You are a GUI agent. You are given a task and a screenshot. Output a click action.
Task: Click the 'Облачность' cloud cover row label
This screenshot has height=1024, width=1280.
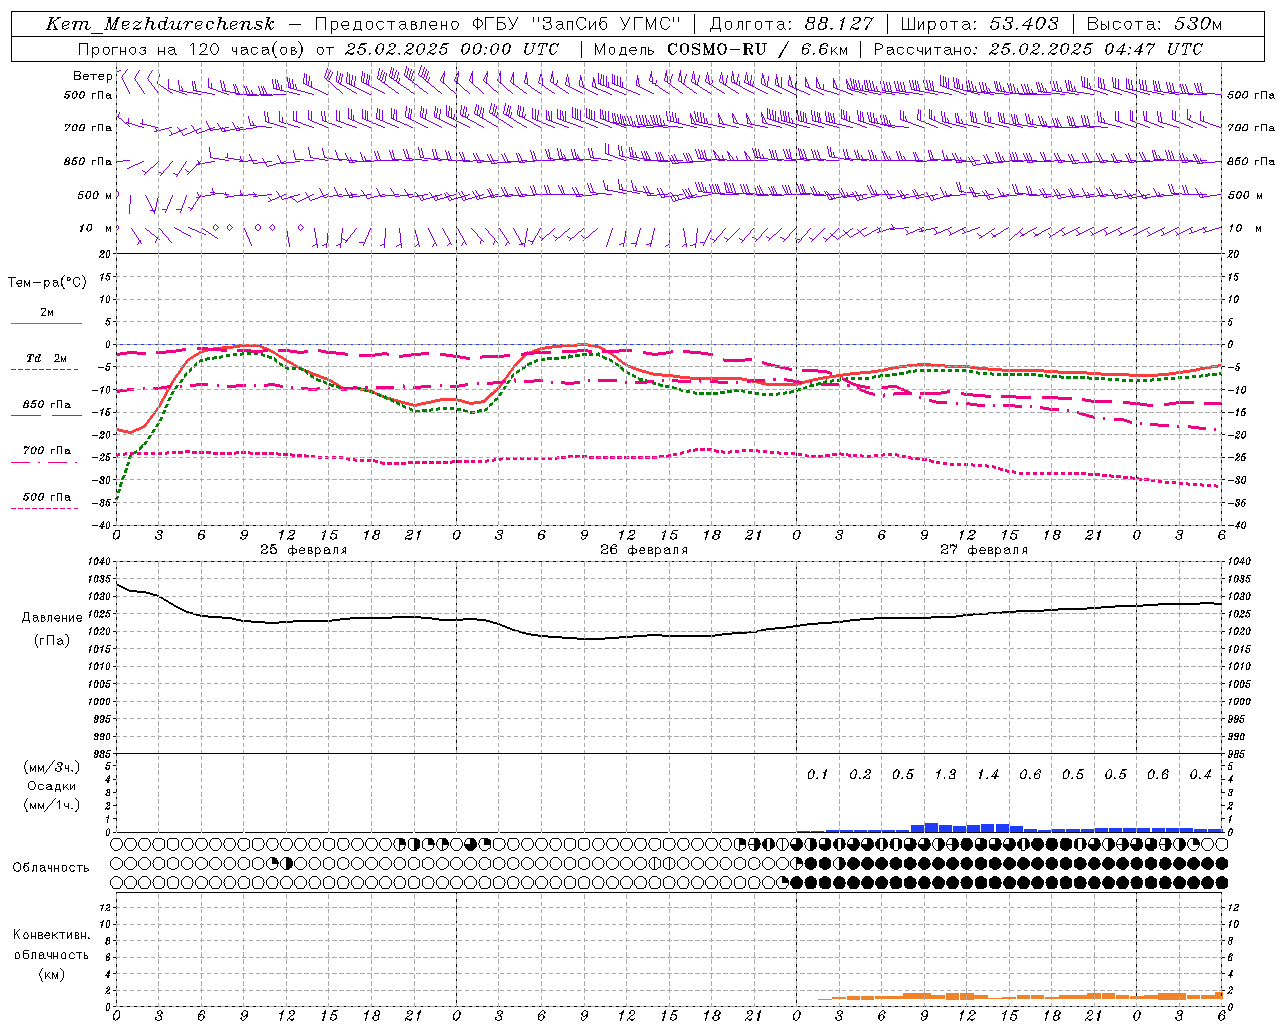click(50, 867)
